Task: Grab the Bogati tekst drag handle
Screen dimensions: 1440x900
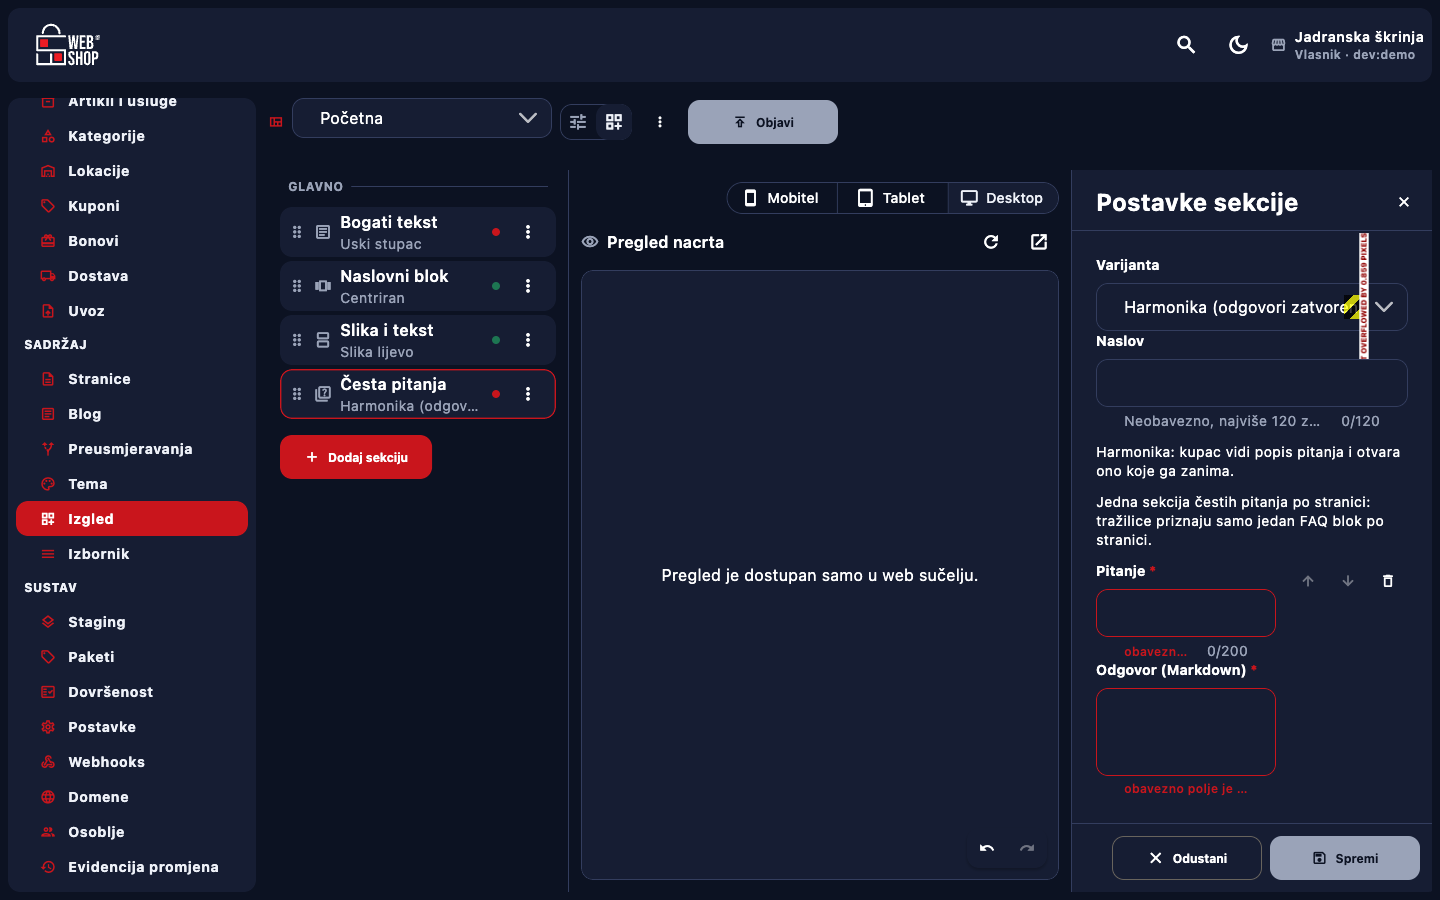Action: click(x=297, y=232)
